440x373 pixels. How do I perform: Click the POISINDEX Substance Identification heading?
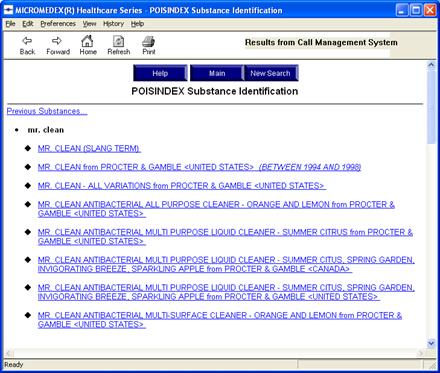point(215,91)
